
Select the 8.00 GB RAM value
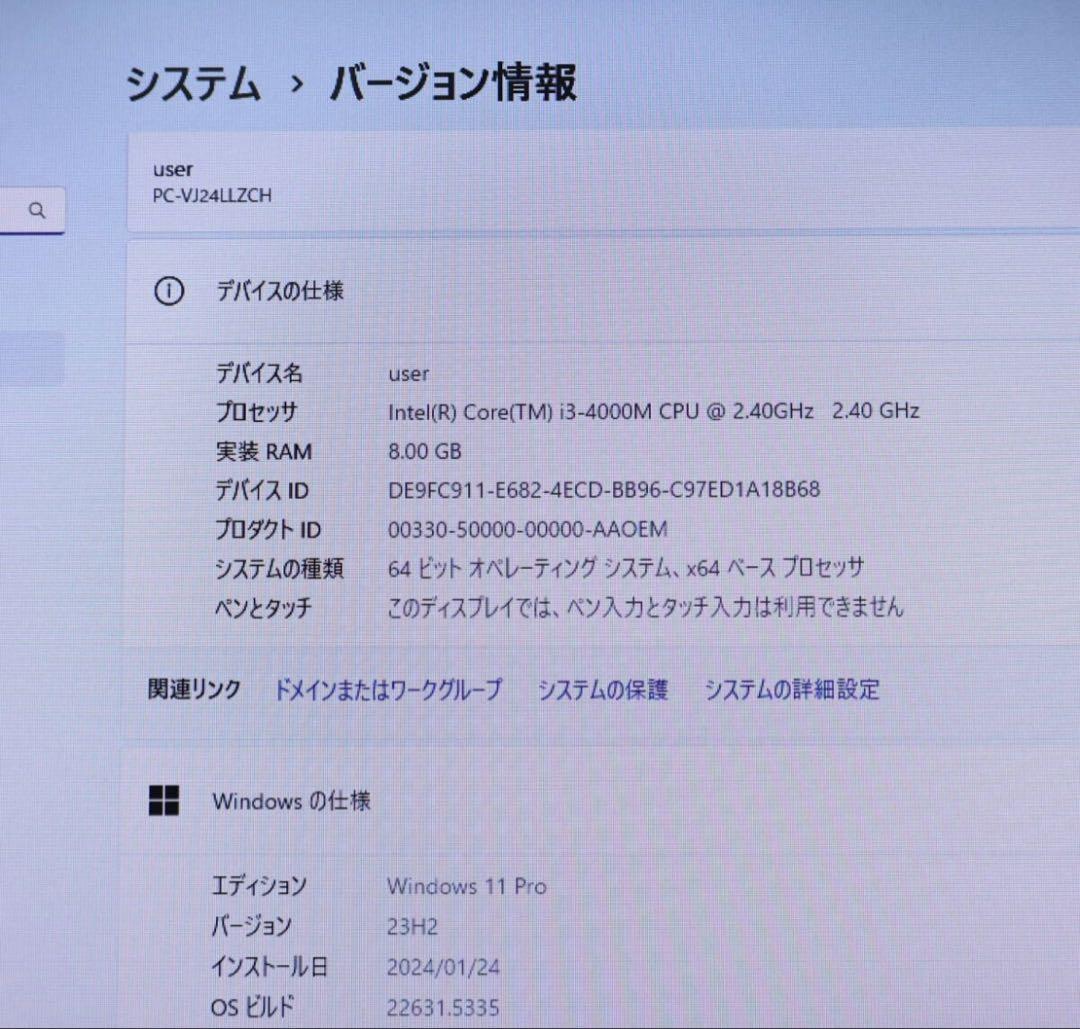(x=425, y=451)
